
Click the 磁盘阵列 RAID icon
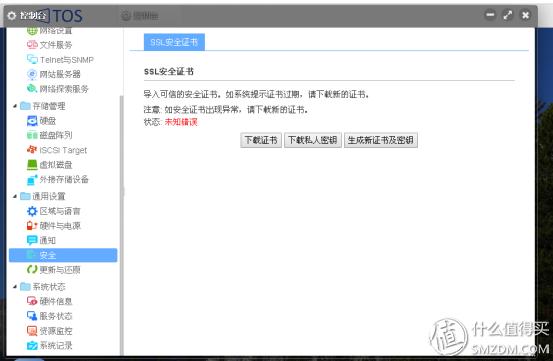(32, 135)
